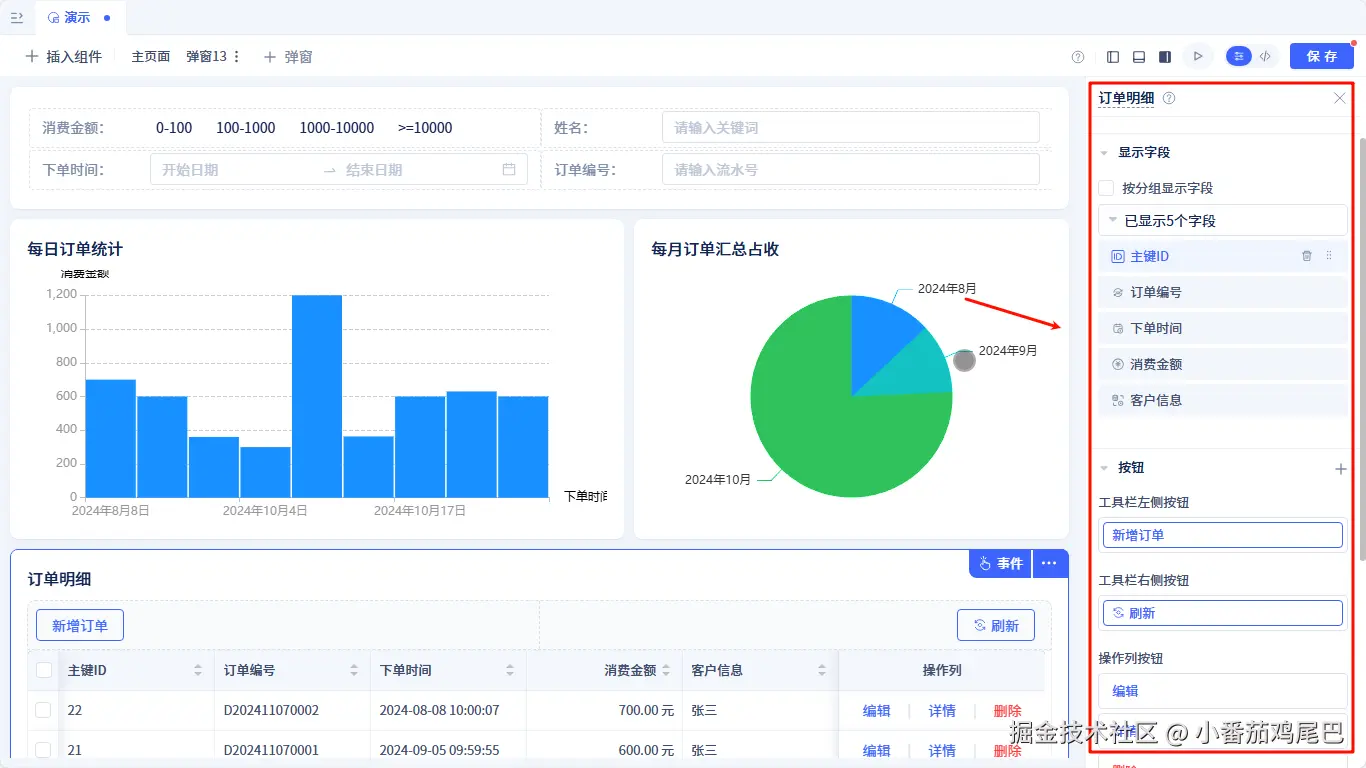Click 插入组件 menu

(64, 57)
